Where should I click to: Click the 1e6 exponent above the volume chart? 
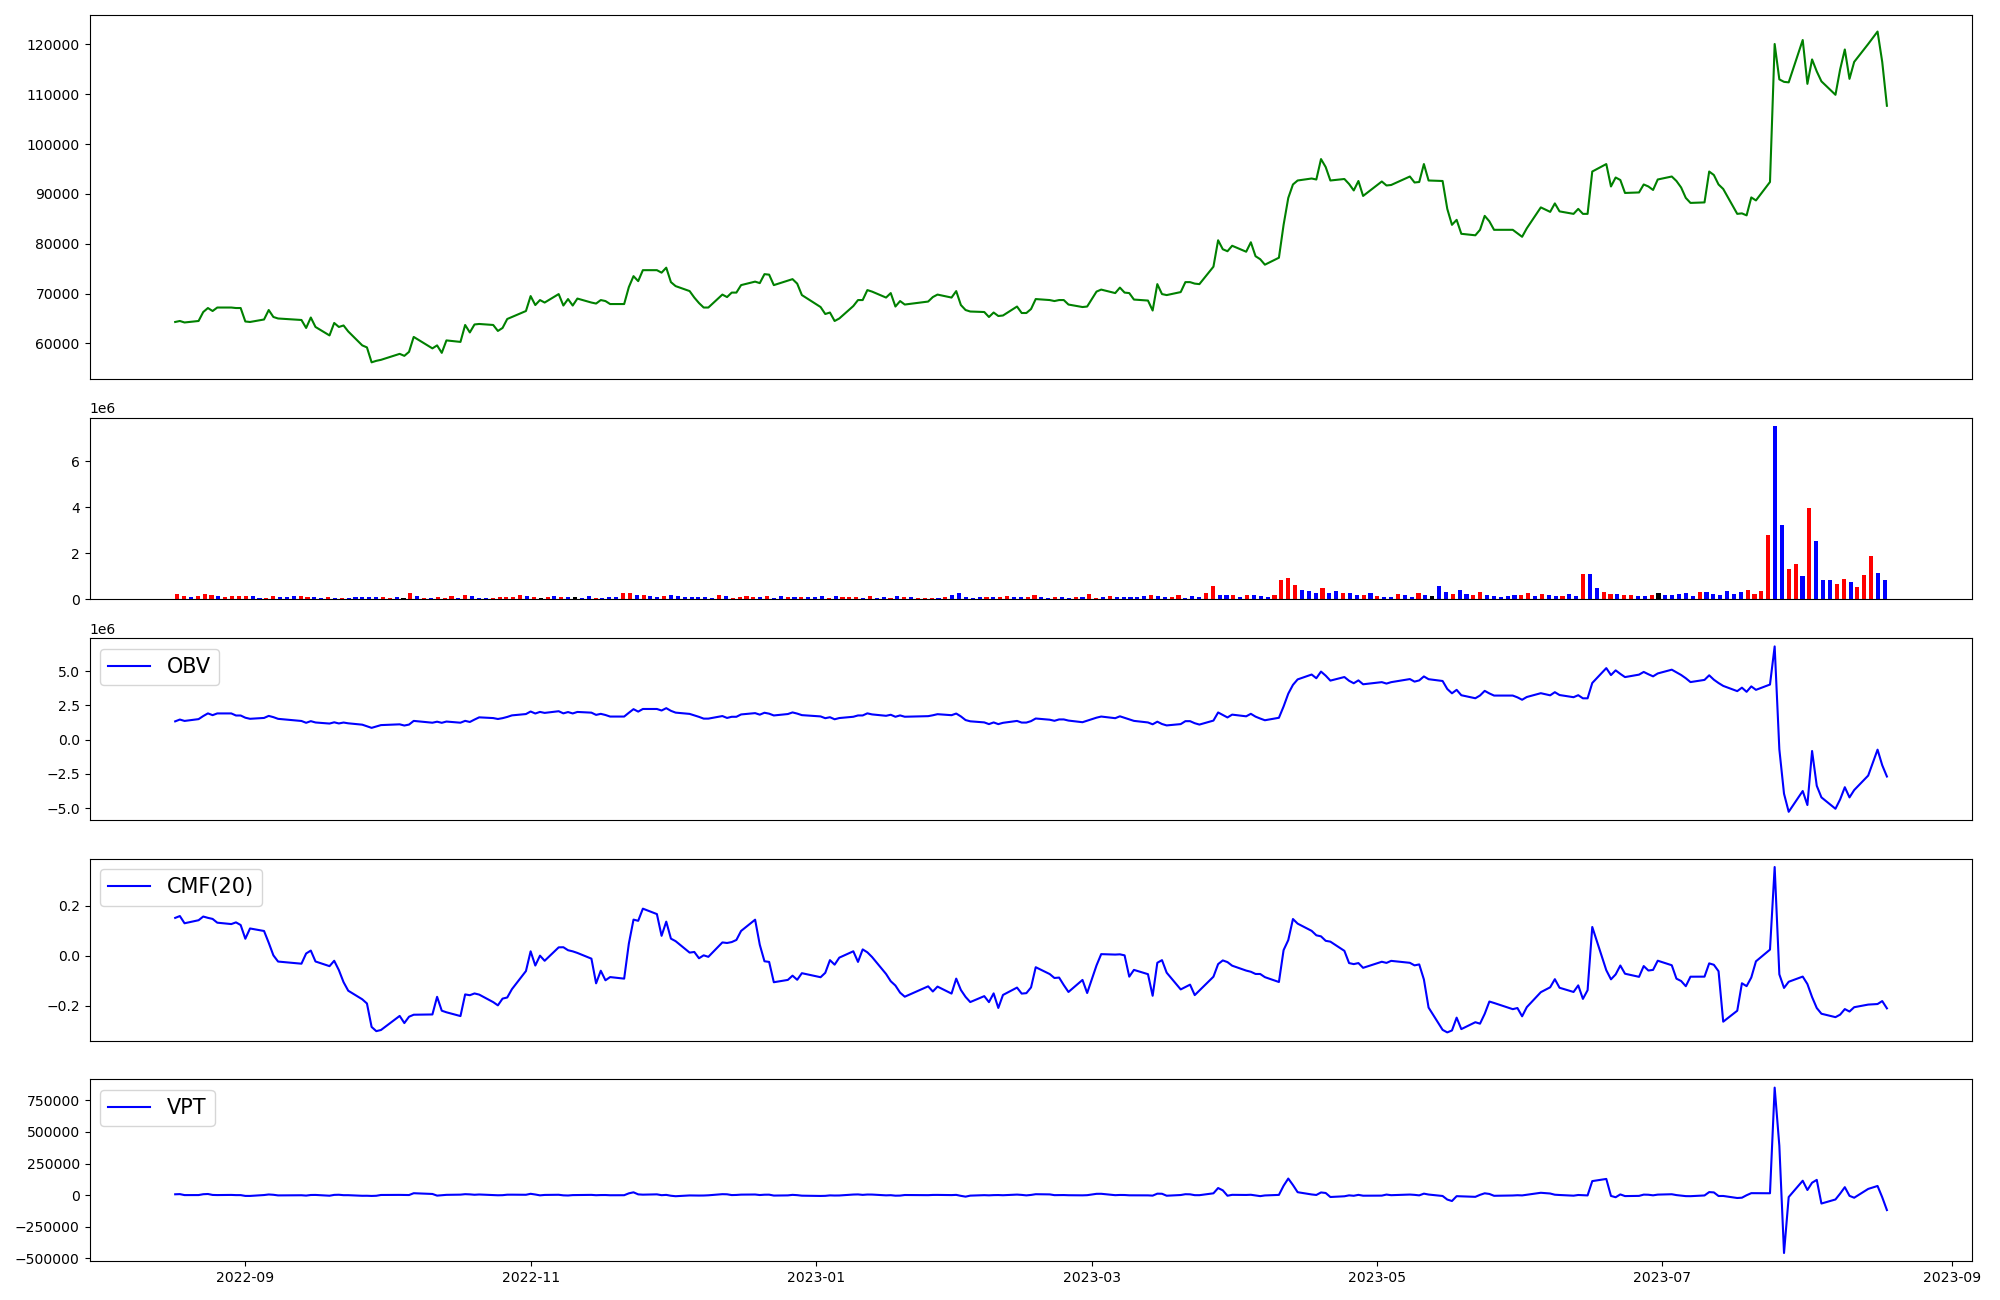pos(102,408)
